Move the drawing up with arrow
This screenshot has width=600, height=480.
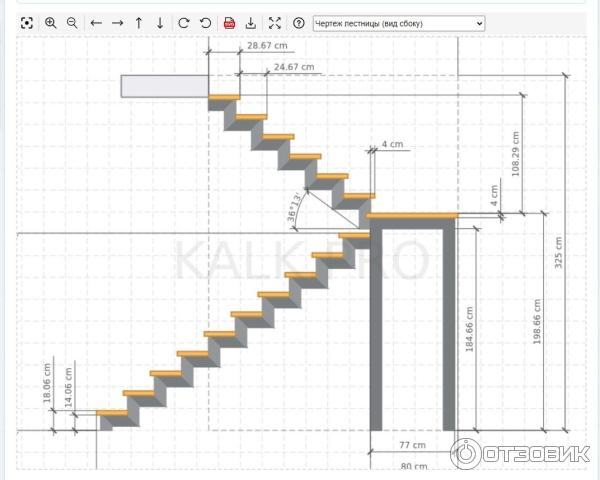[x=139, y=23]
